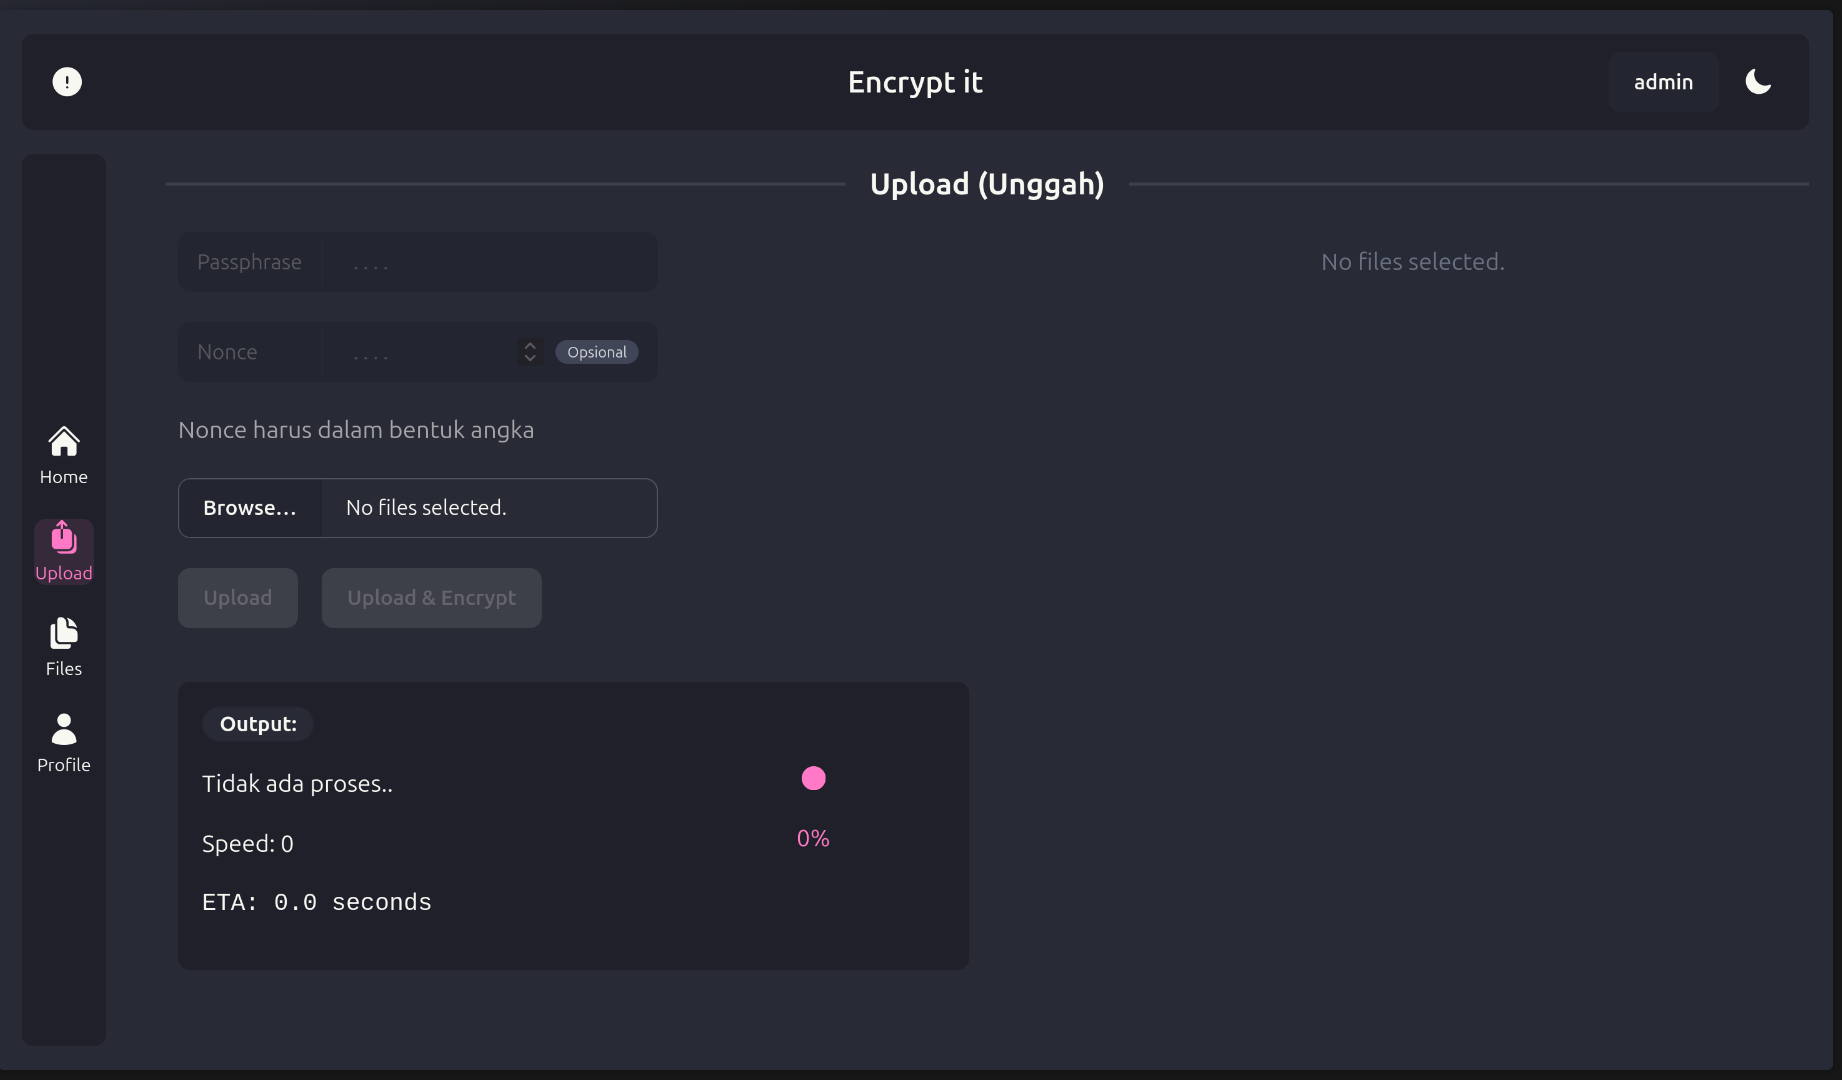
Task: Click the Nonce spinner arrows
Action: [530, 352]
